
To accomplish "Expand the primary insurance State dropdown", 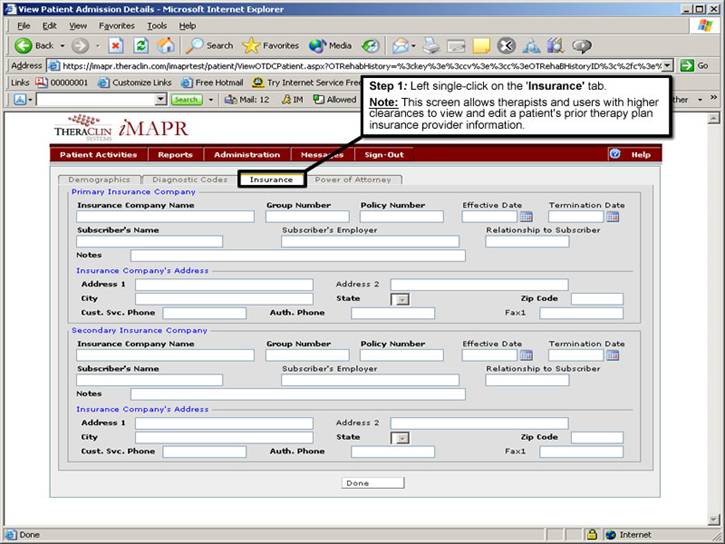I will 401,299.
